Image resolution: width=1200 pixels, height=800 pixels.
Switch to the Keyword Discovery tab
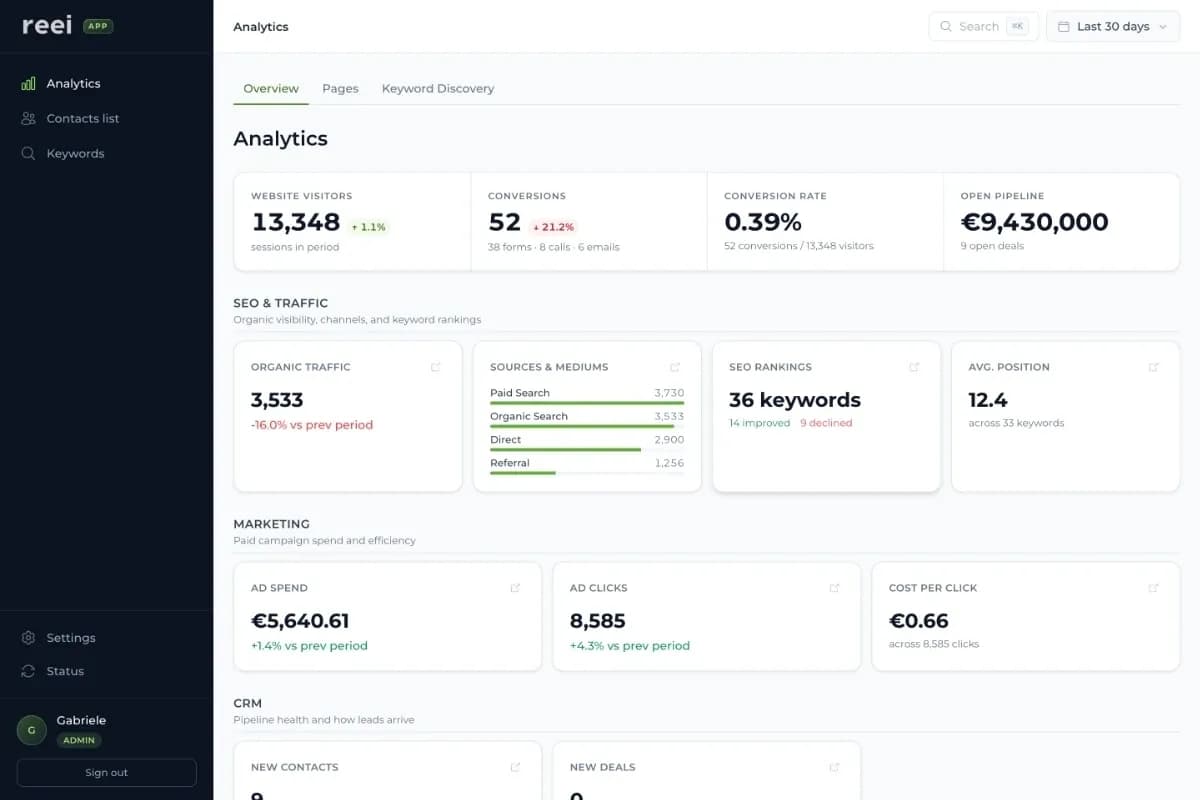(438, 89)
